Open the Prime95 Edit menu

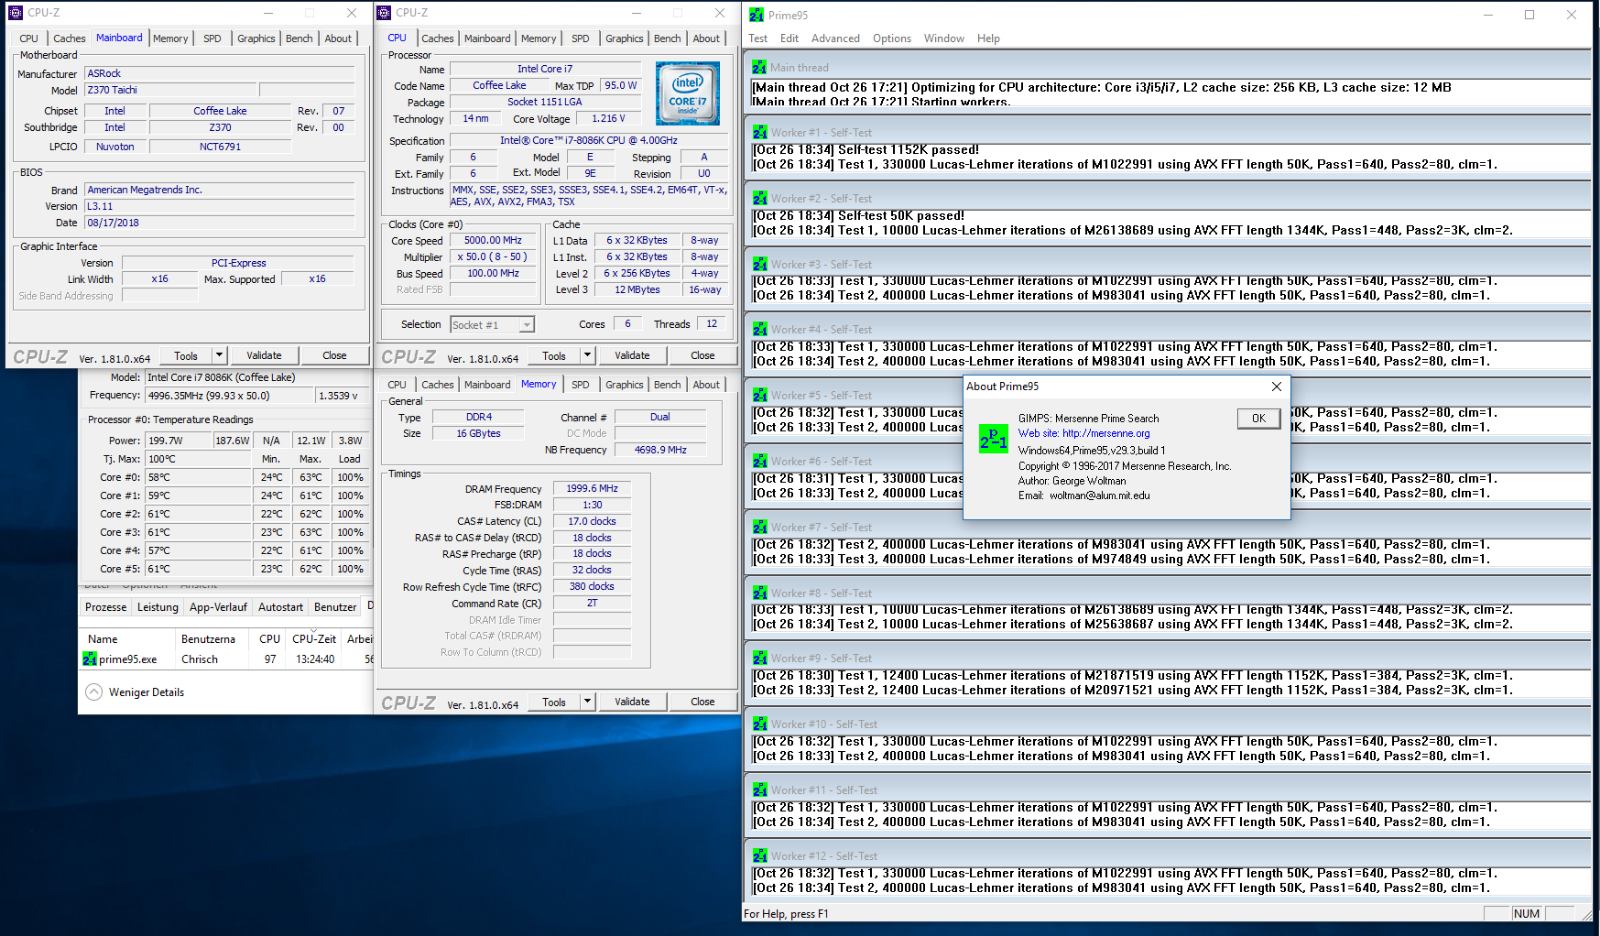point(789,38)
